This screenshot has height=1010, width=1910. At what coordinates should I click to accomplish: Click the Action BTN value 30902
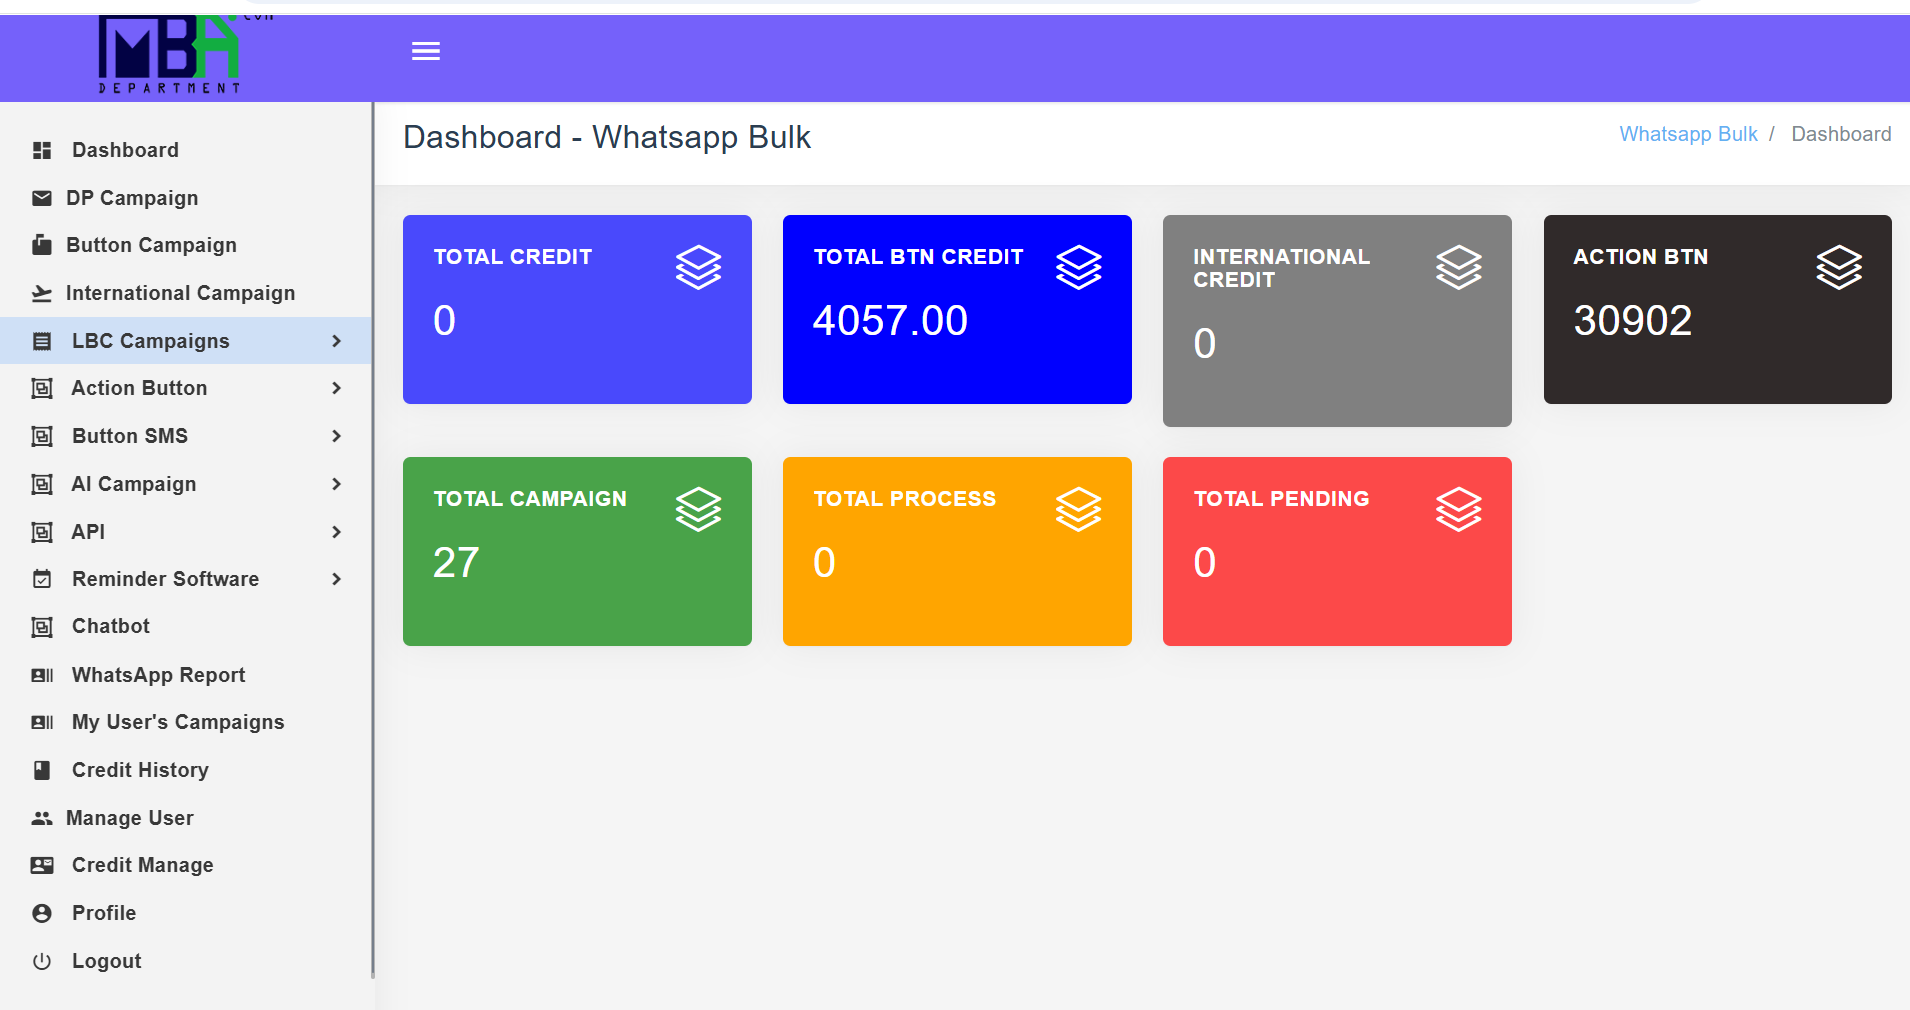point(1632,321)
